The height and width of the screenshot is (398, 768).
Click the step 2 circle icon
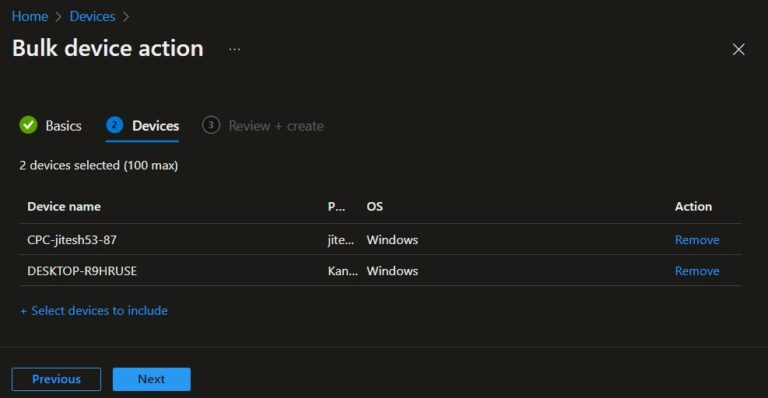[x=115, y=125]
